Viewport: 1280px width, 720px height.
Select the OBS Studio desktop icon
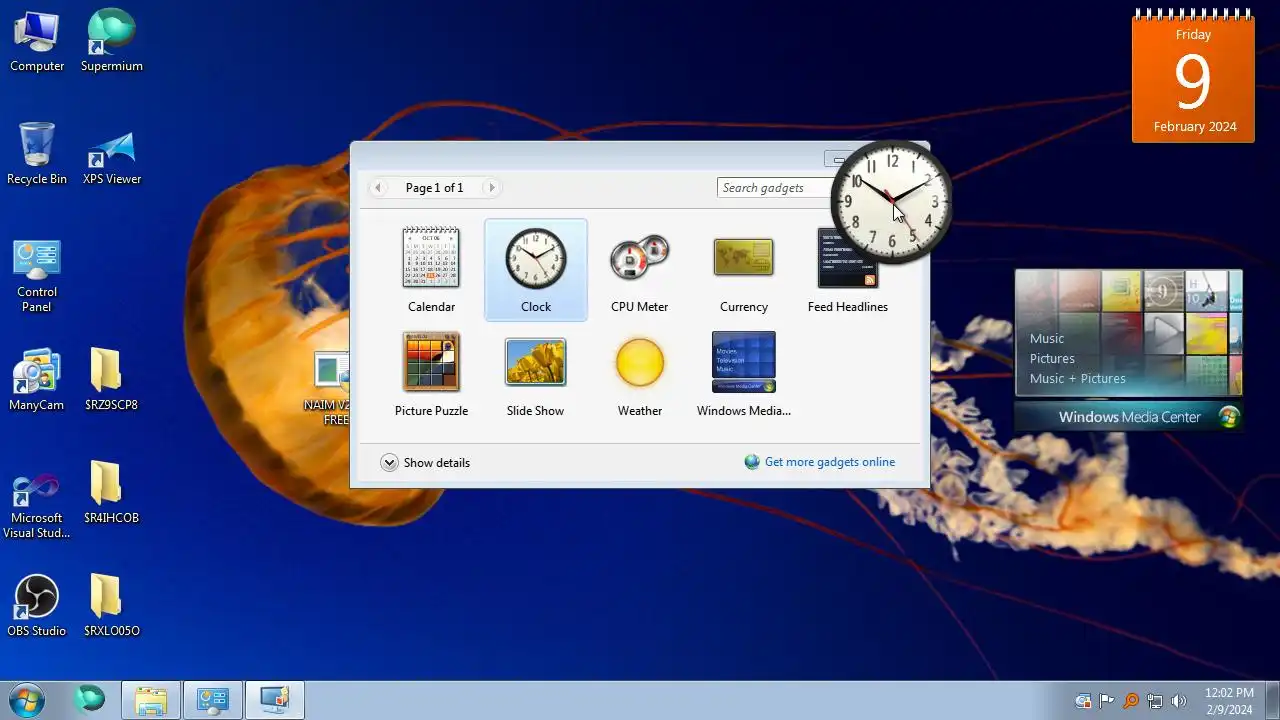[37, 607]
